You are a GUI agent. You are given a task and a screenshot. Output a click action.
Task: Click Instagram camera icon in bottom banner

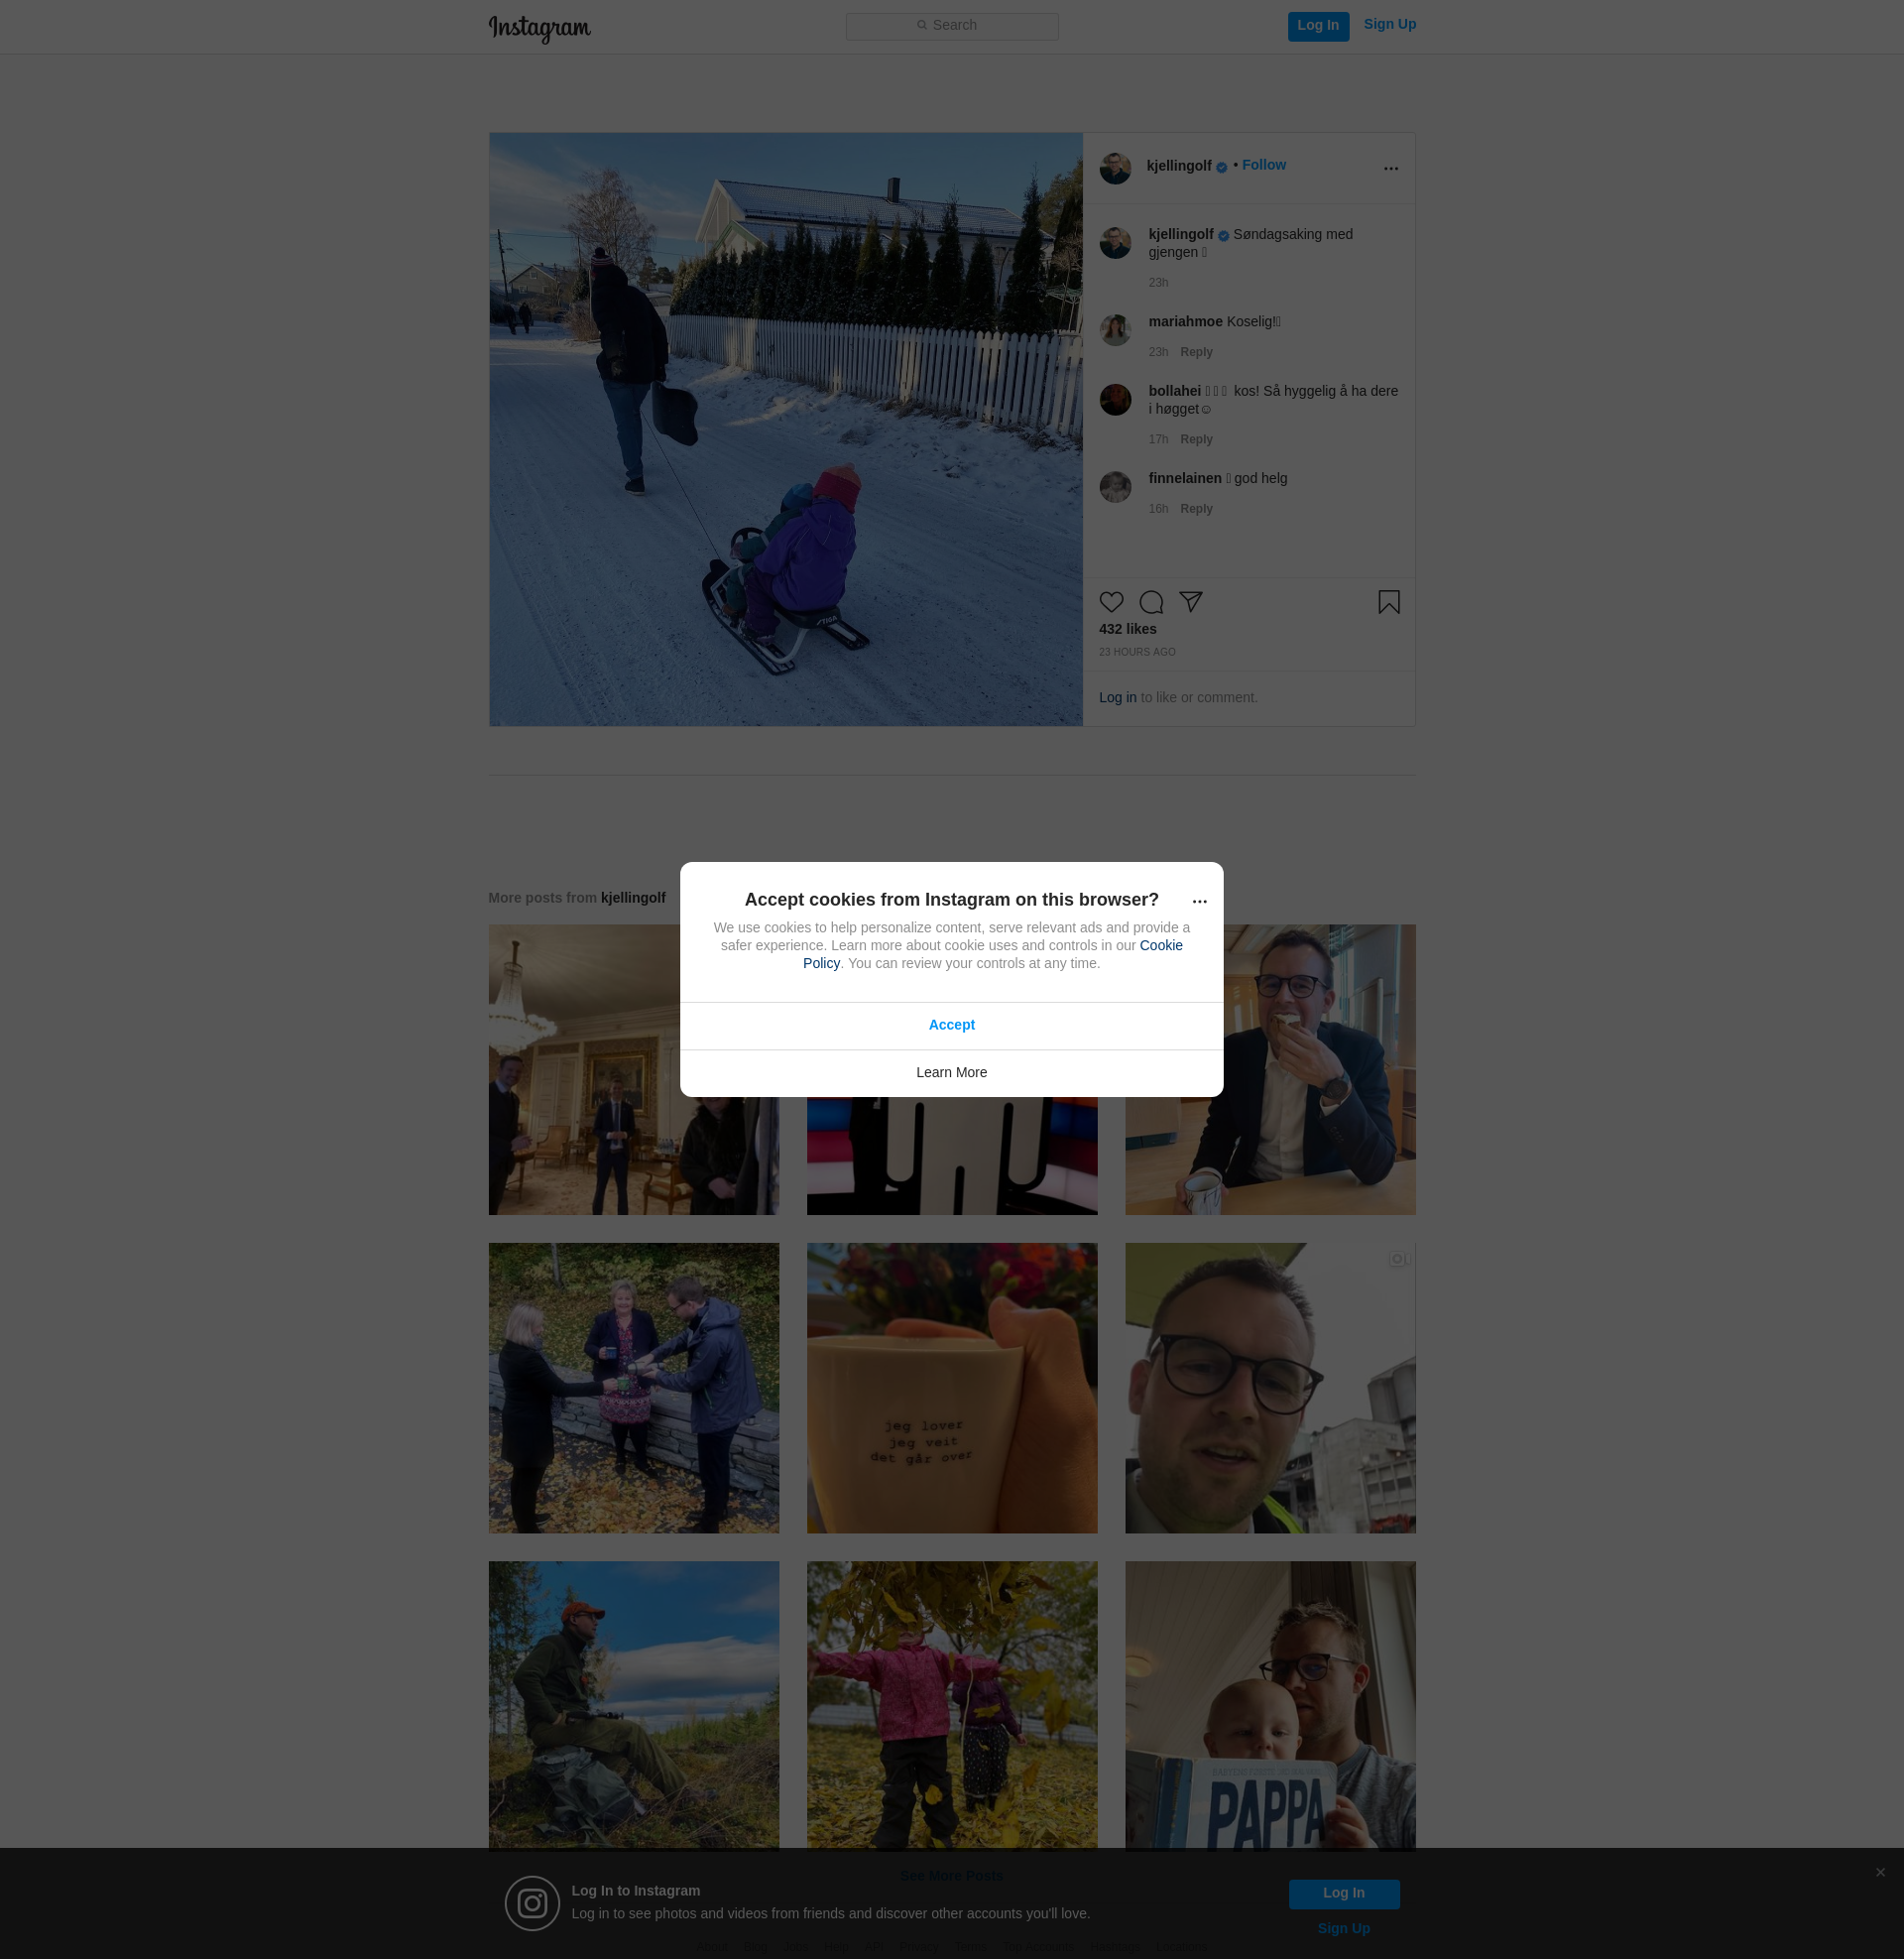532,1903
